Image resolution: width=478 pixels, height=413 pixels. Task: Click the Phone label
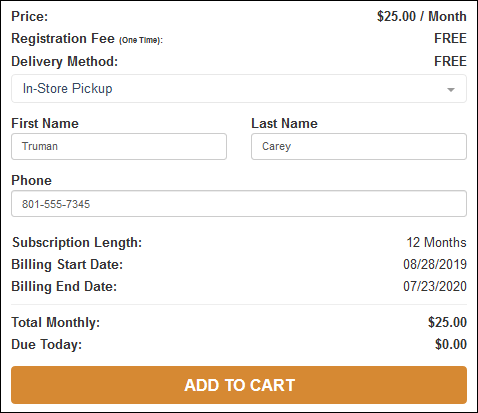[32, 180]
